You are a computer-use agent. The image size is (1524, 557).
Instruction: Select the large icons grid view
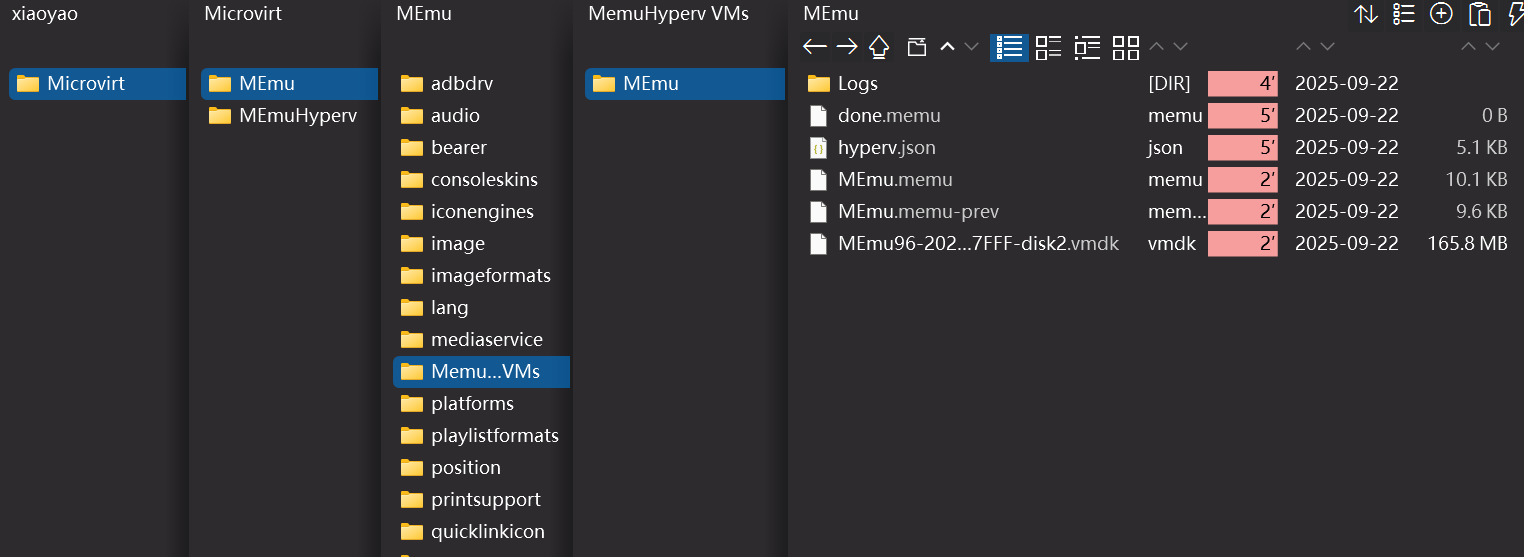pos(1126,47)
